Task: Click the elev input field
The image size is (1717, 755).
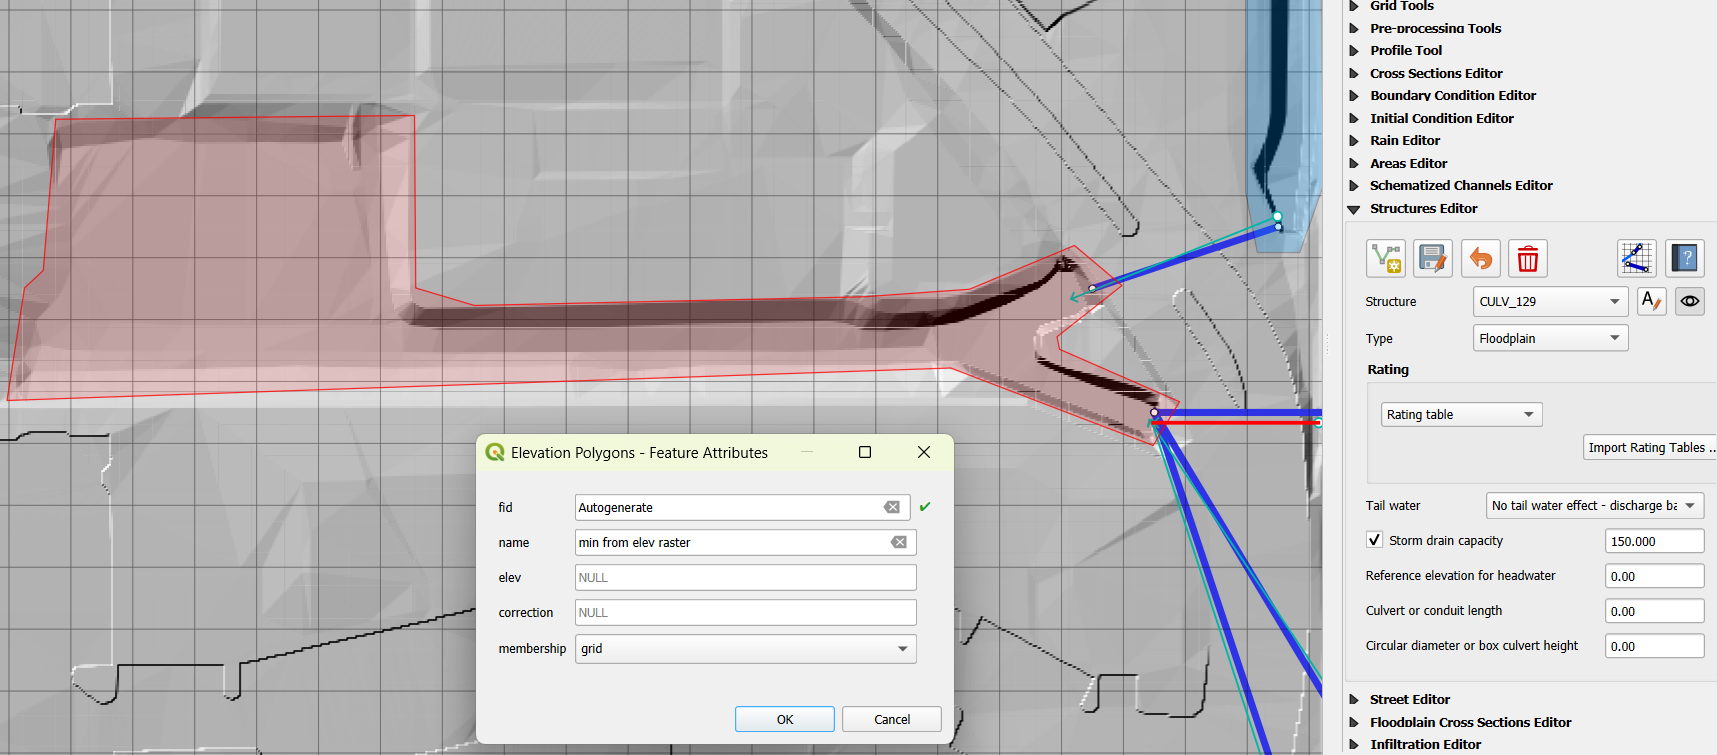Action: (745, 578)
